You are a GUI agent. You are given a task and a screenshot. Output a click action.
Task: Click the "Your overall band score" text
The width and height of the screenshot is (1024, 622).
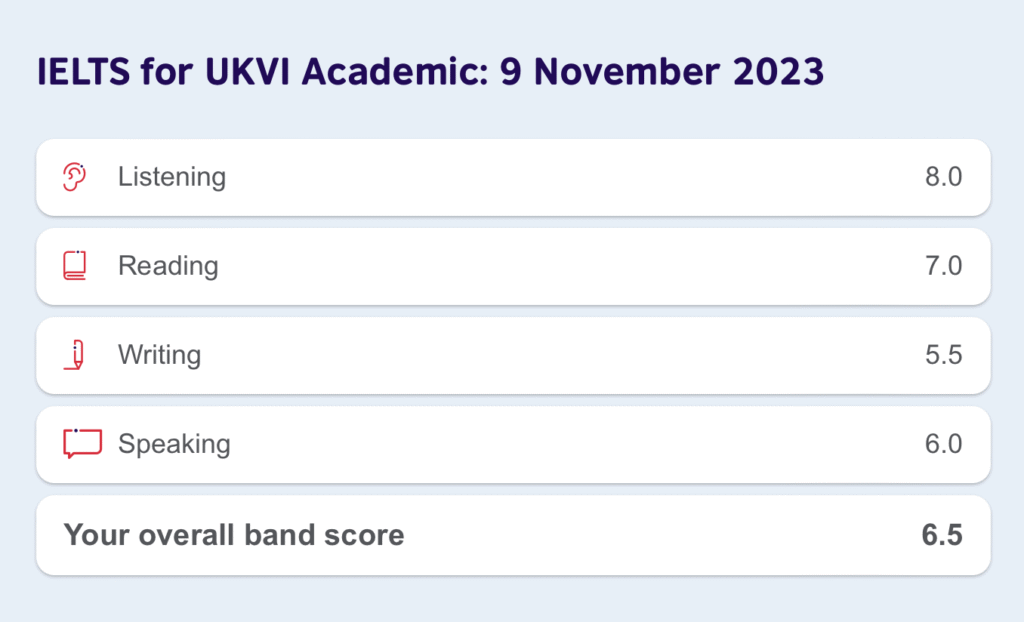[234, 535]
